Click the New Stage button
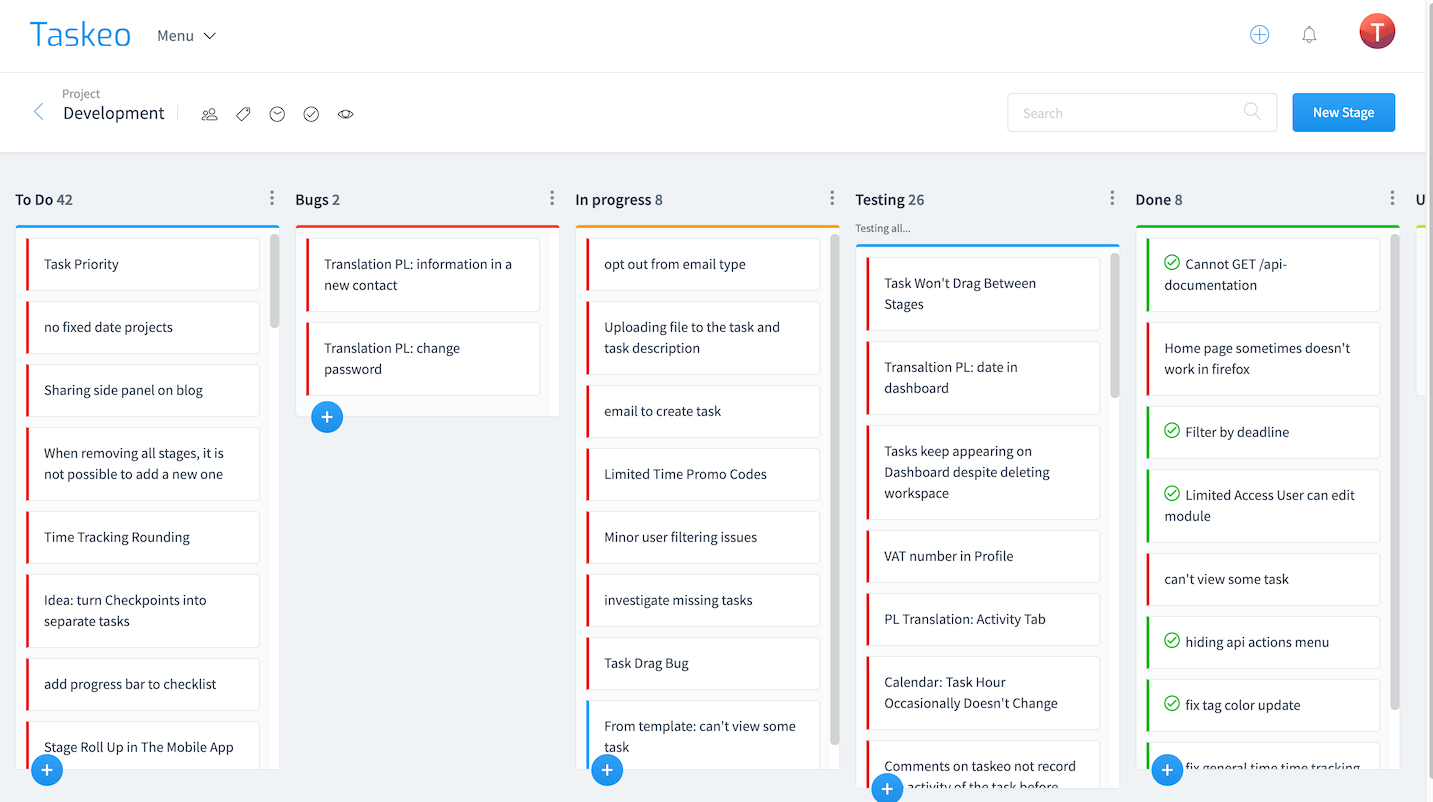 (x=1343, y=113)
